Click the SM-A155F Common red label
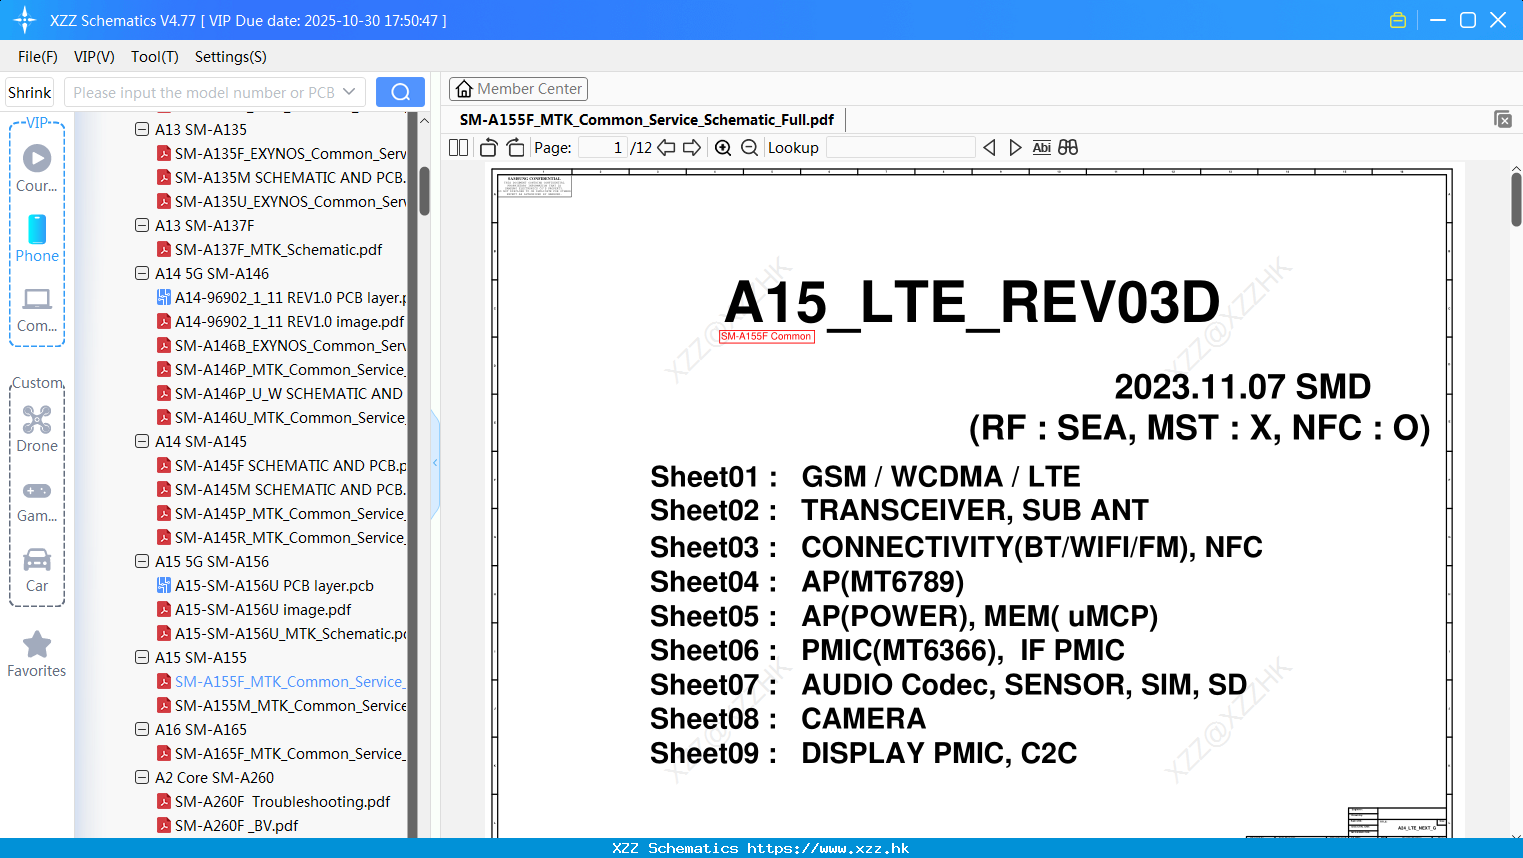This screenshot has width=1523, height=858. (767, 336)
